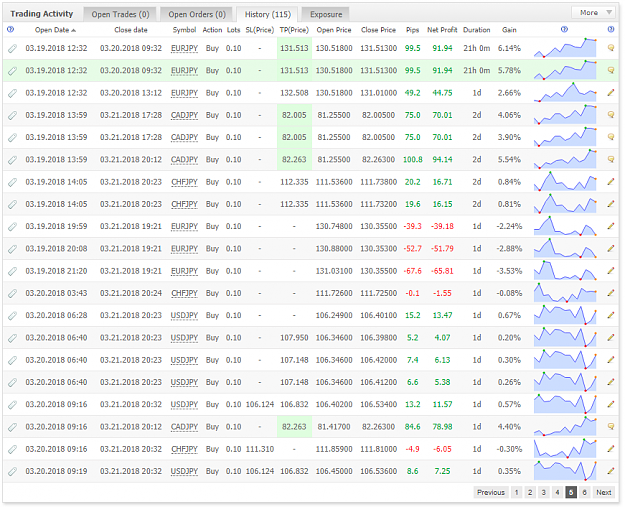
Task: Open comment bubble on the 3.90% gain CADJPY row
Action: 611,137
